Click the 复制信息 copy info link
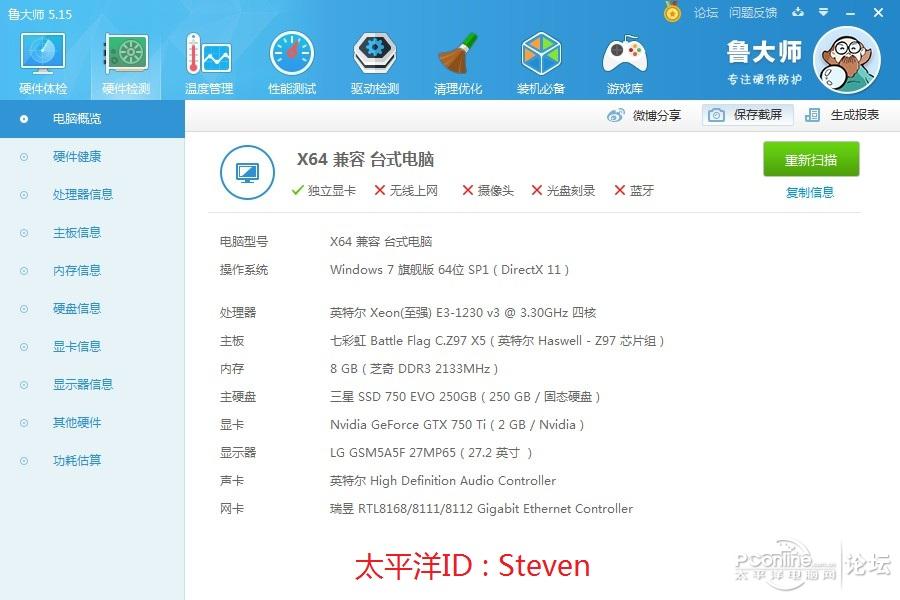 (810, 192)
